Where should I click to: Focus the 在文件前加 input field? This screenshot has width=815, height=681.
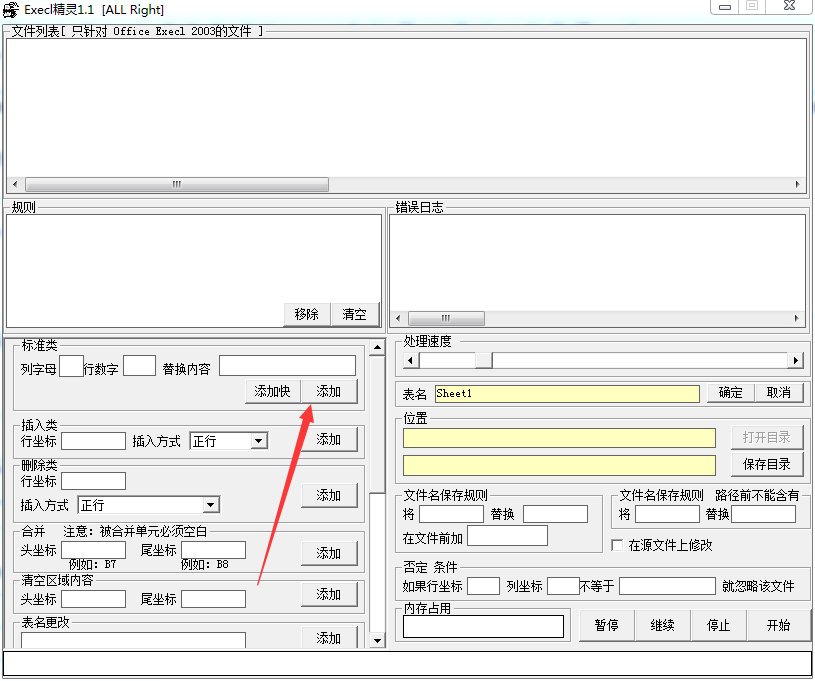click(507, 536)
